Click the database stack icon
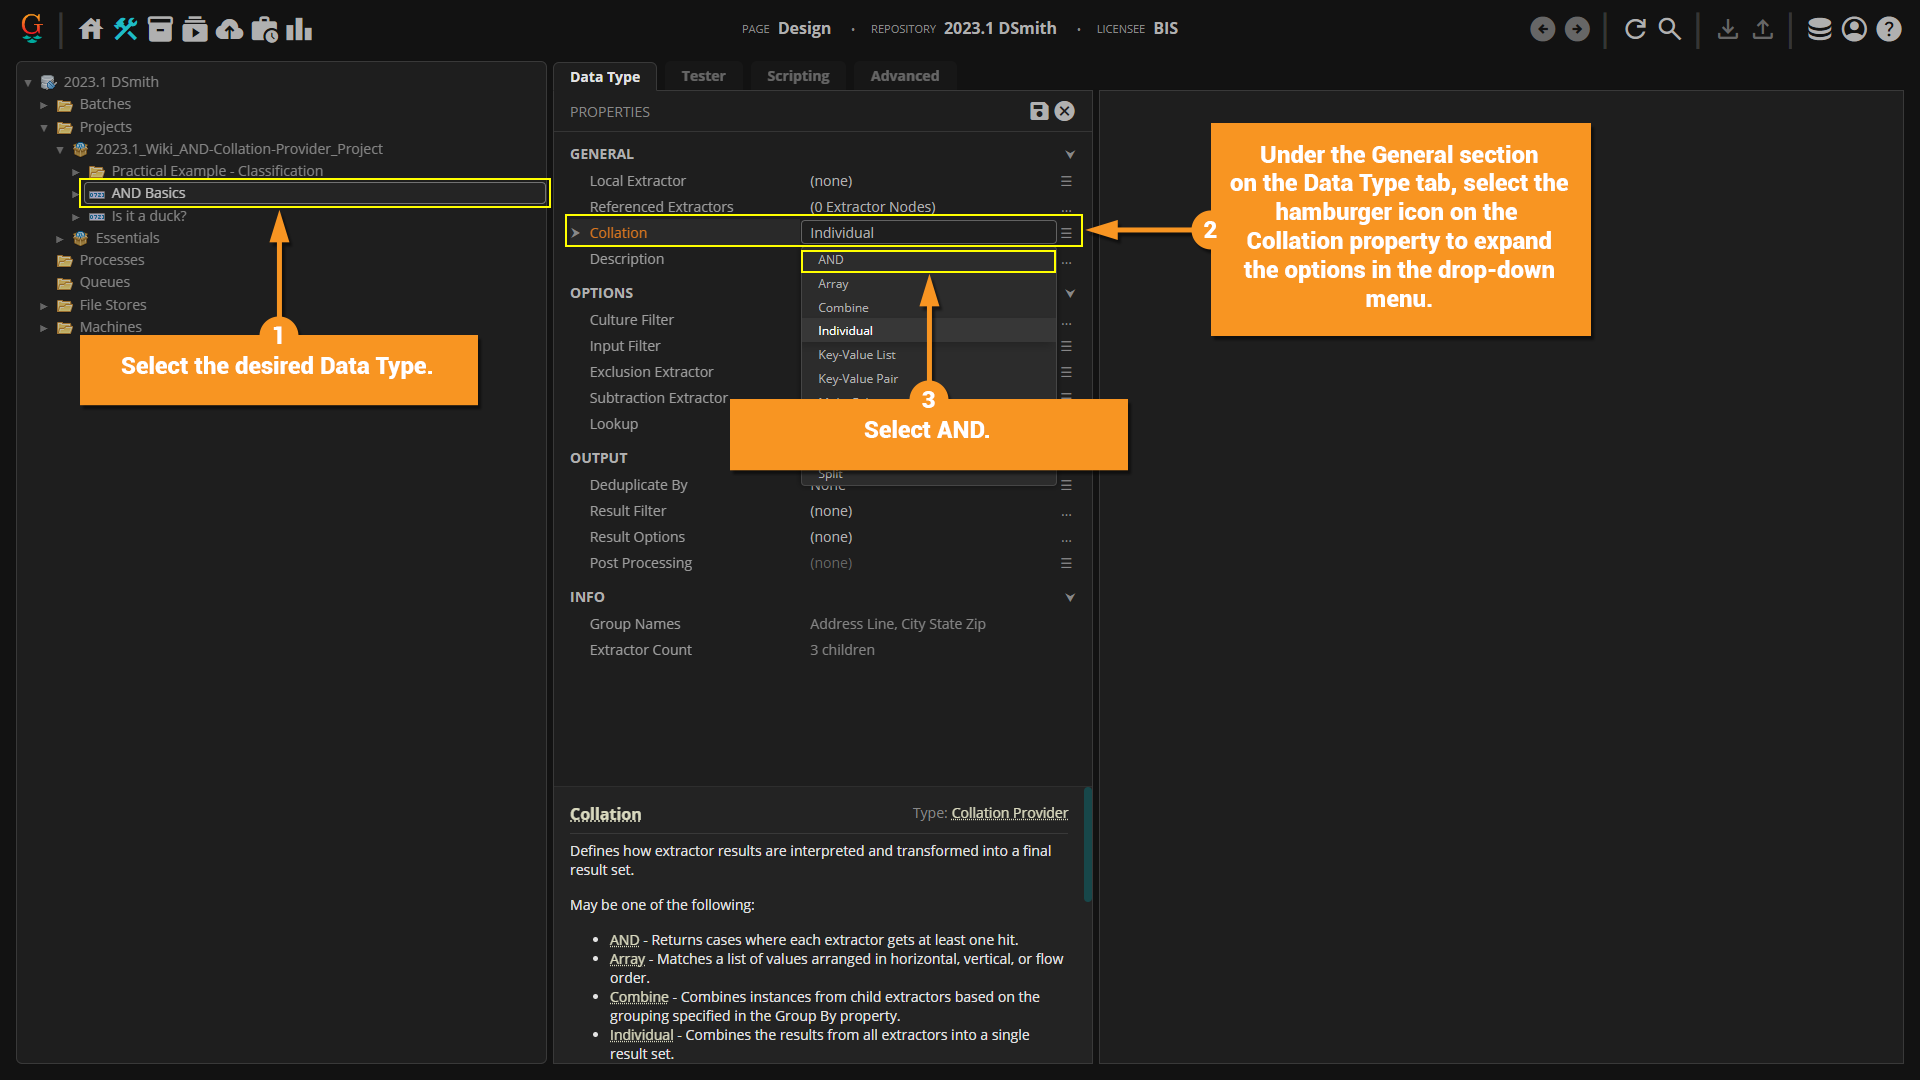The height and width of the screenshot is (1080, 1920). [x=1819, y=29]
